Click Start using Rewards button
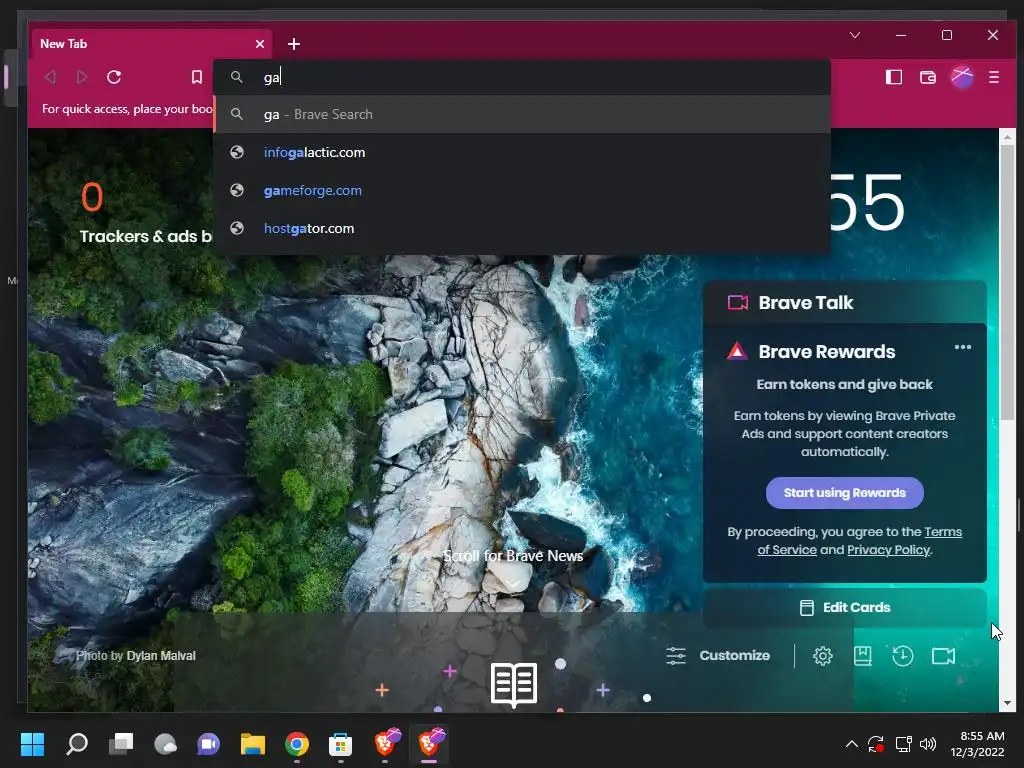Viewport: 1024px width, 768px height. (x=844, y=493)
